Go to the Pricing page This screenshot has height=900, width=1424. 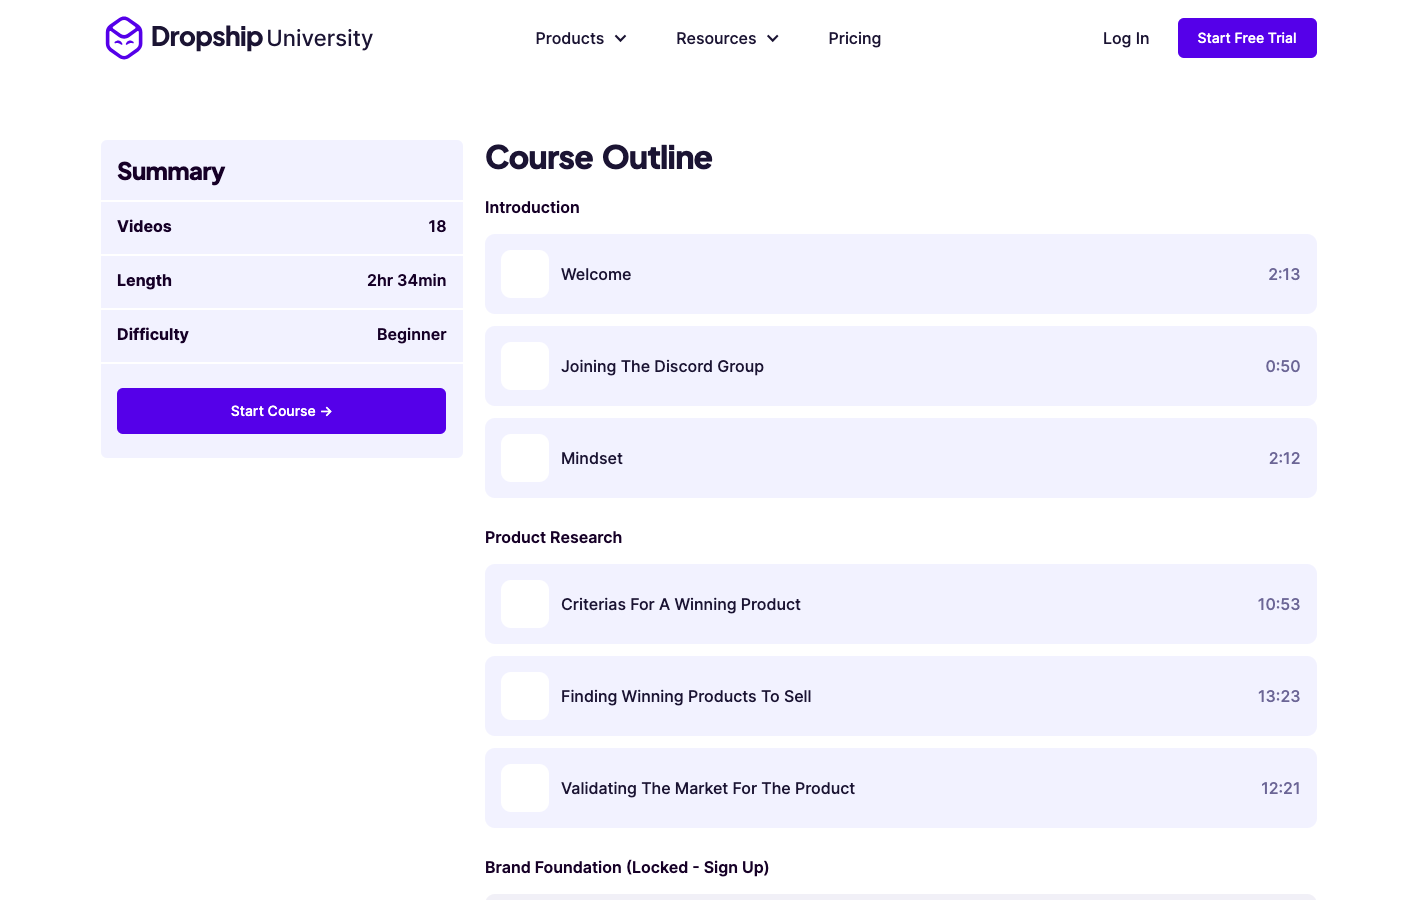click(x=855, y=38)
